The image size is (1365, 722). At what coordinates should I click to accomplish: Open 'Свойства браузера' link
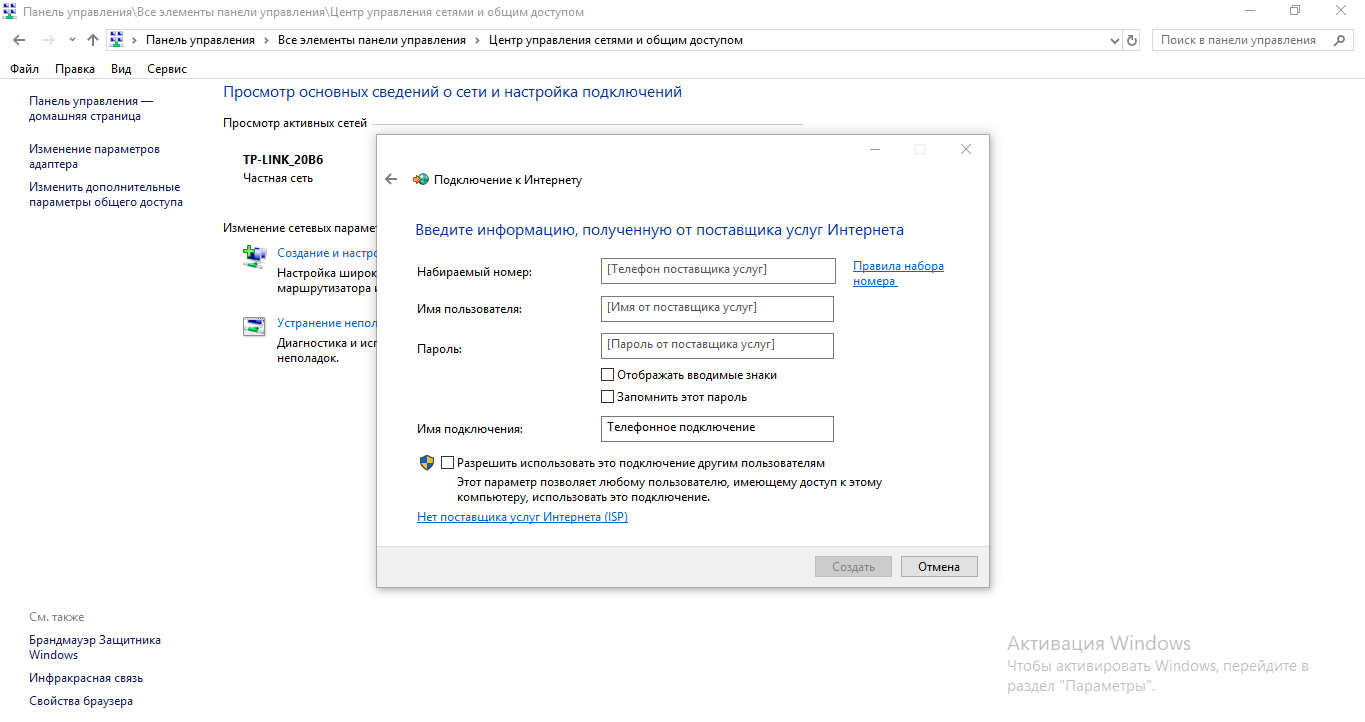click(x=81, y=701)
